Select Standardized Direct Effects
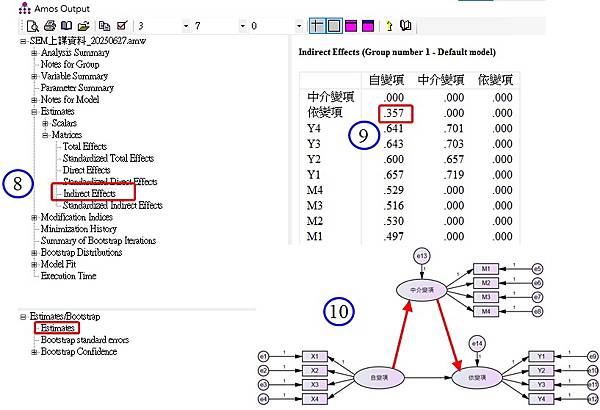Screen dimensions: 600x410 coord(110,181)
